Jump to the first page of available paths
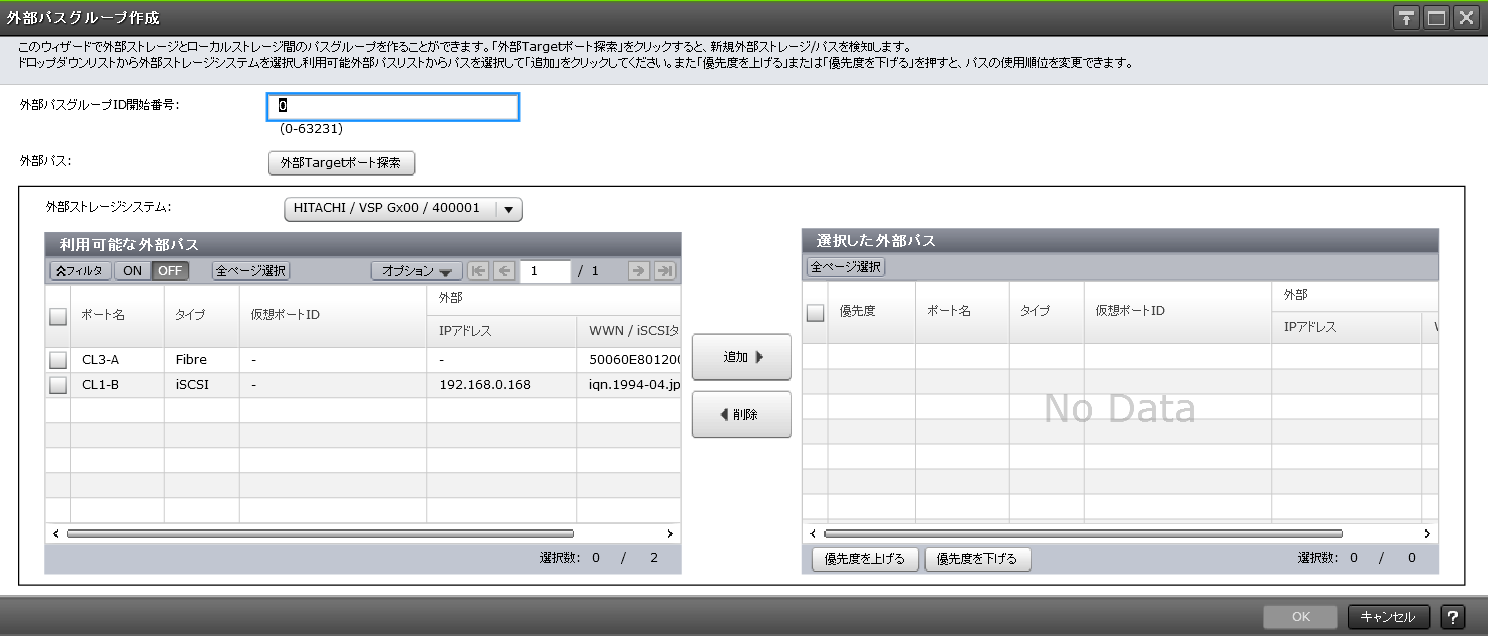1488x636 pixels. pyautogui.click(x=478, y=270)
